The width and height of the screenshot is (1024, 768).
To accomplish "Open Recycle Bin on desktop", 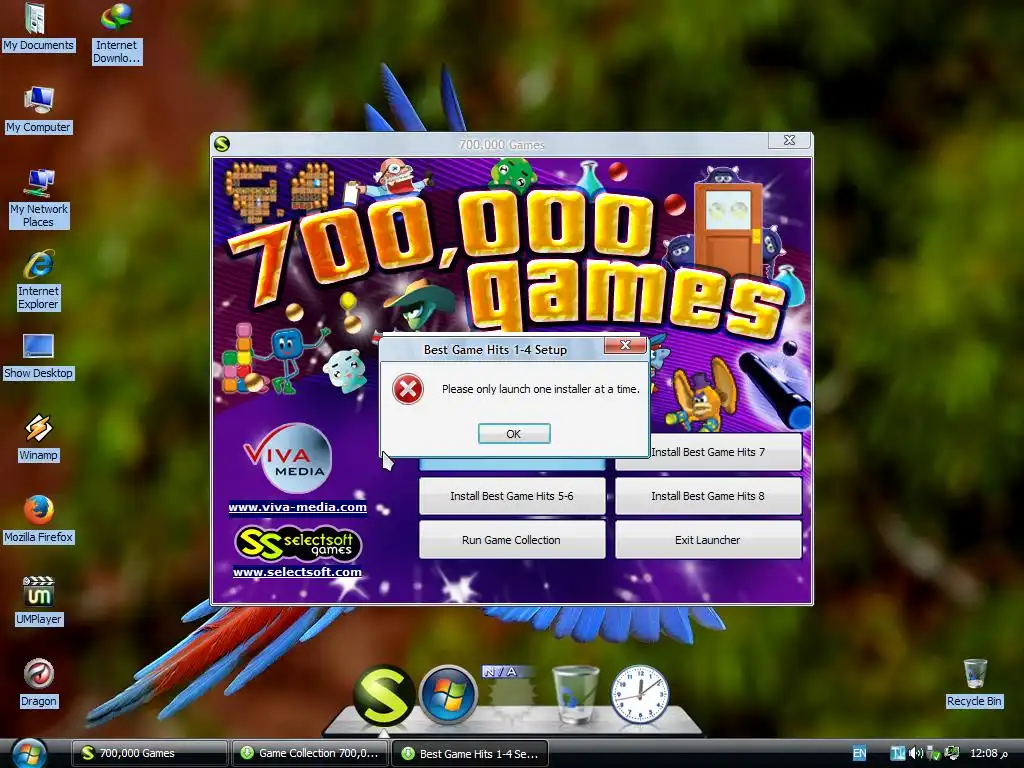I will click(x=974, y=682).
